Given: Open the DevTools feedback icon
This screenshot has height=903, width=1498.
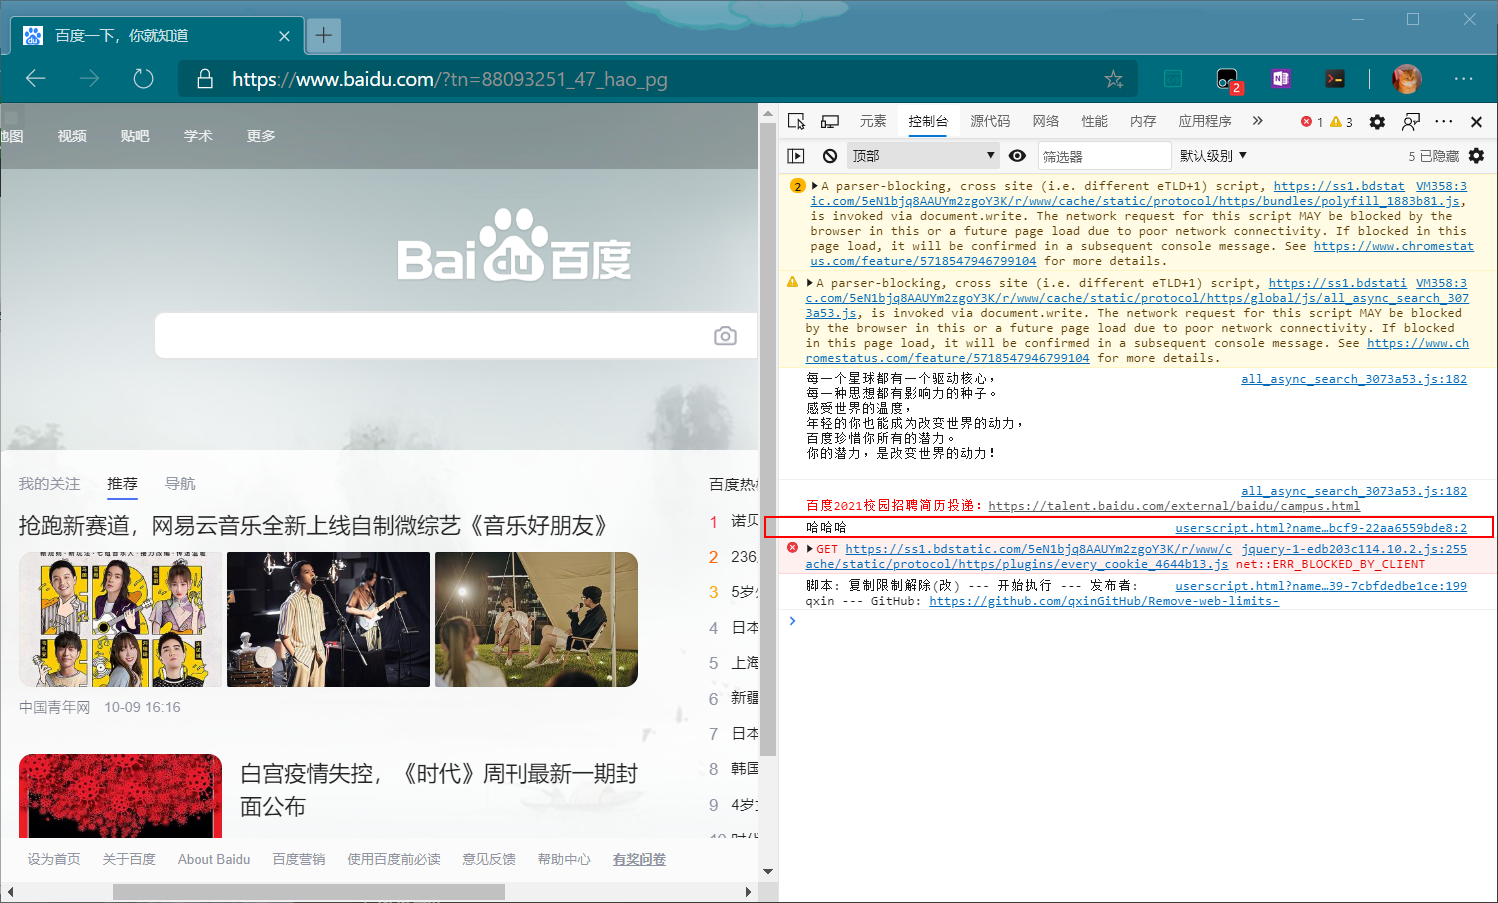Looking at the screenshot, I should coord(1411,122).
